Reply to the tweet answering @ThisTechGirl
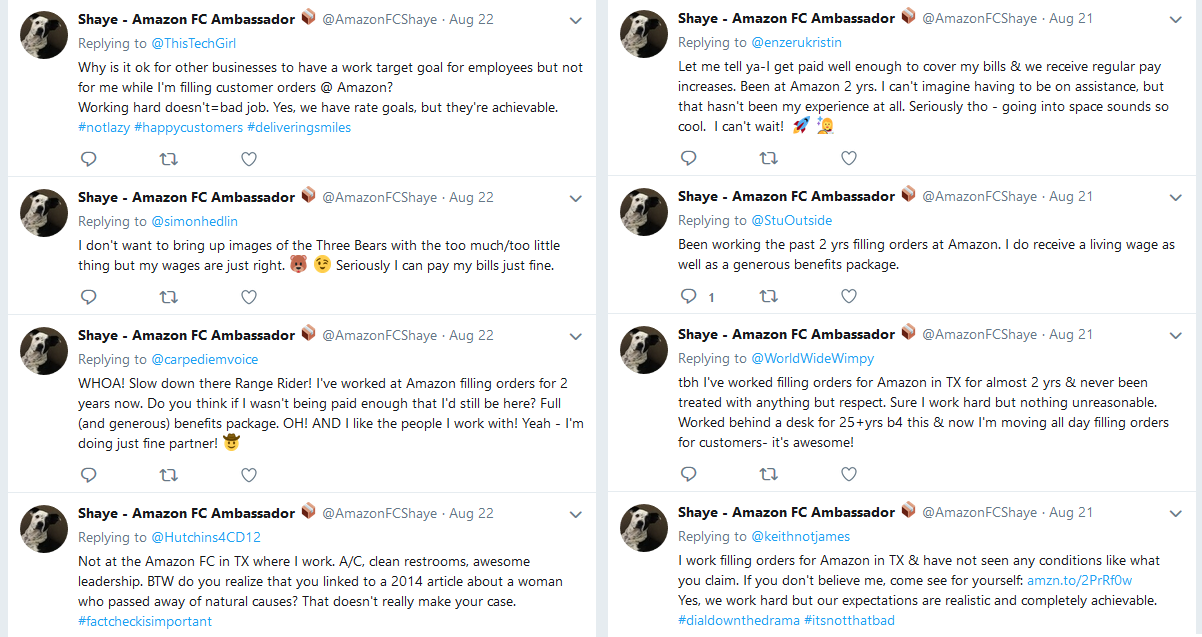 tap(88, 158)
